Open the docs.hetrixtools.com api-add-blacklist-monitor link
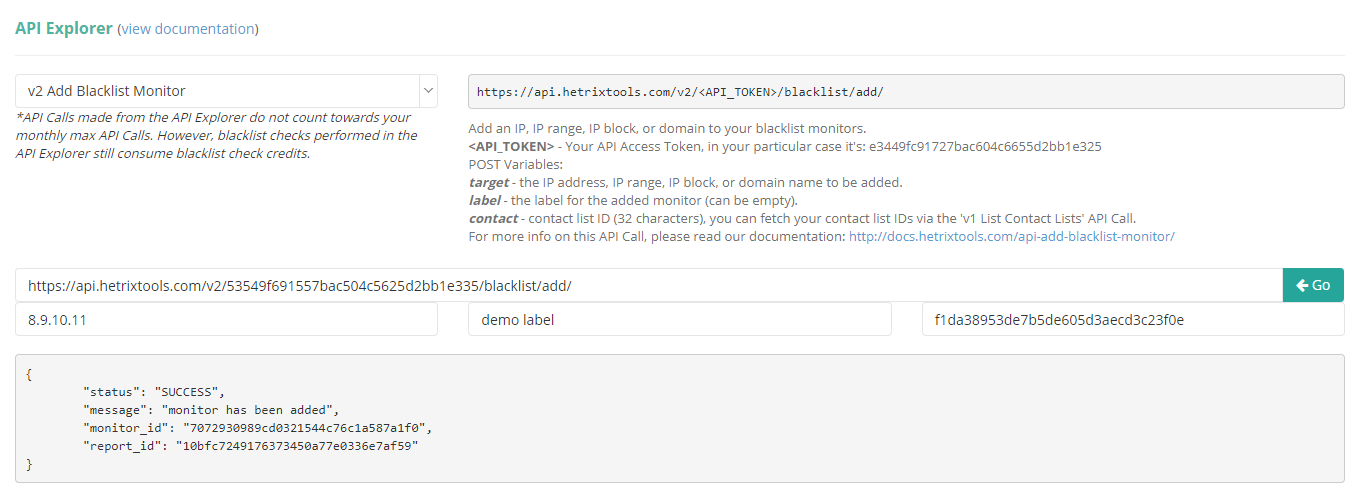Screen dimensions: 1360x502 tap(1011, 237)
